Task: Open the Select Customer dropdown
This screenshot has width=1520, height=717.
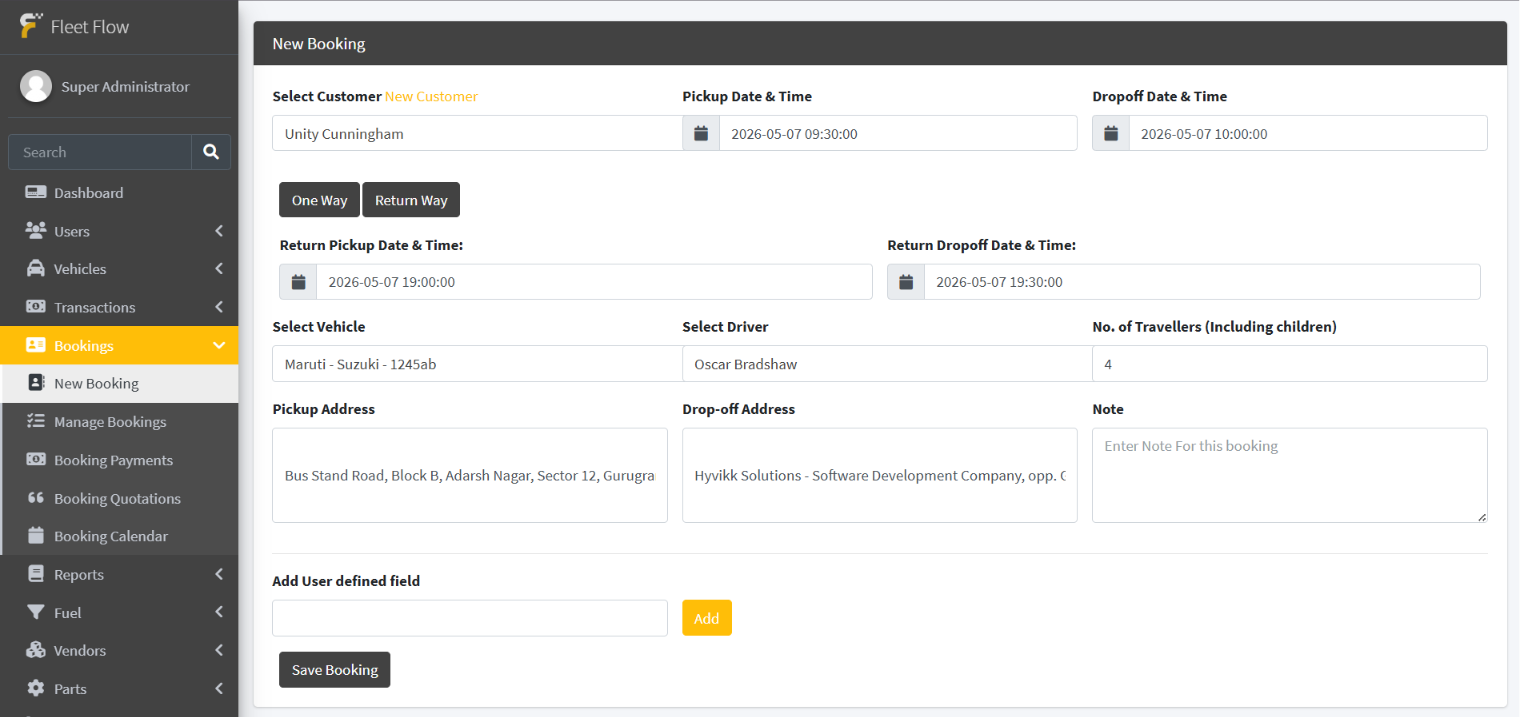Action: (477, 133)
